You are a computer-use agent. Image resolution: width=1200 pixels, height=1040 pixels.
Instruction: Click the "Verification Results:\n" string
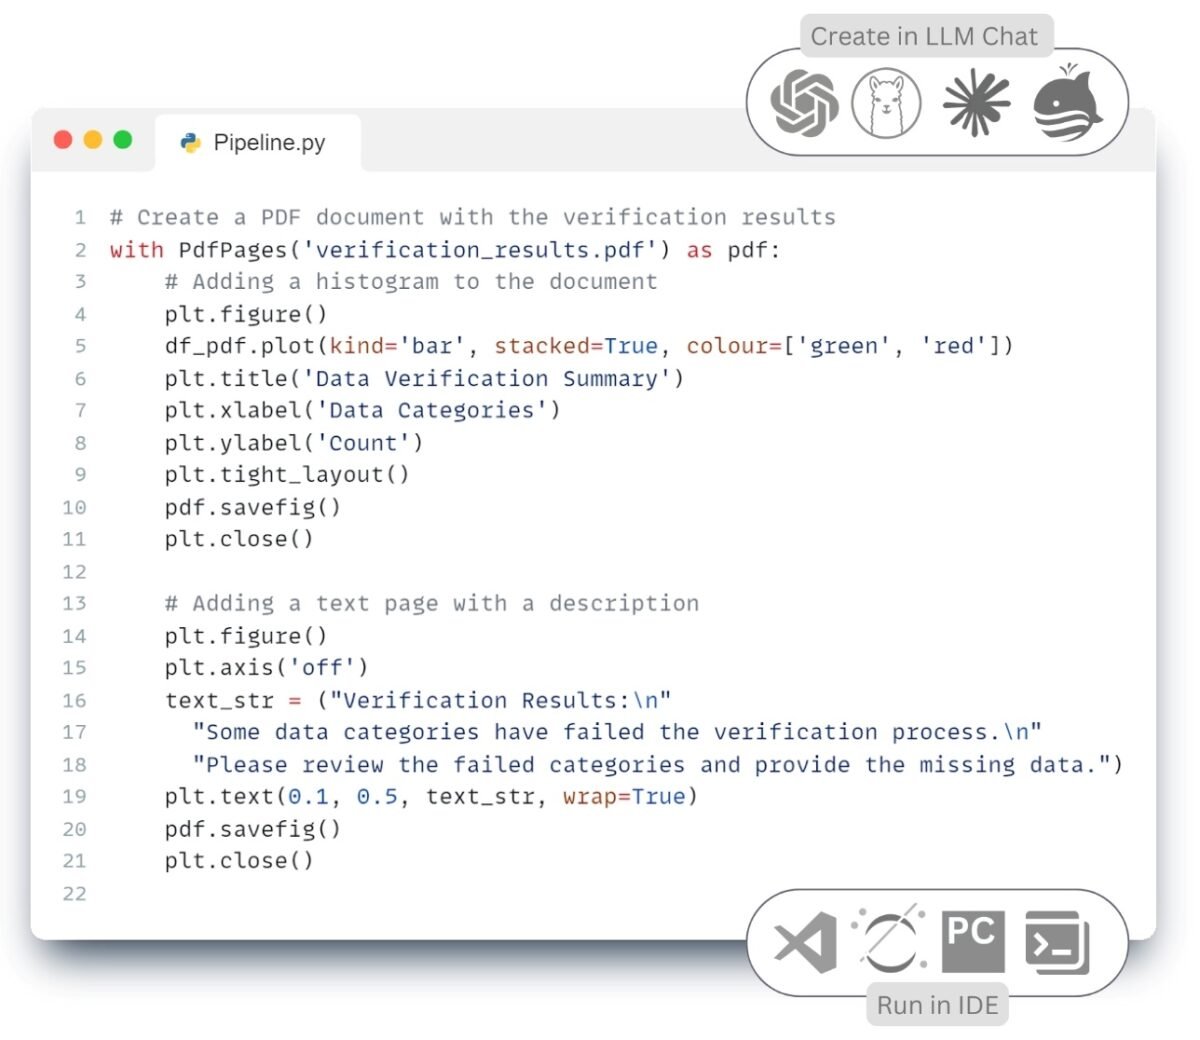[x=501, y=701]
